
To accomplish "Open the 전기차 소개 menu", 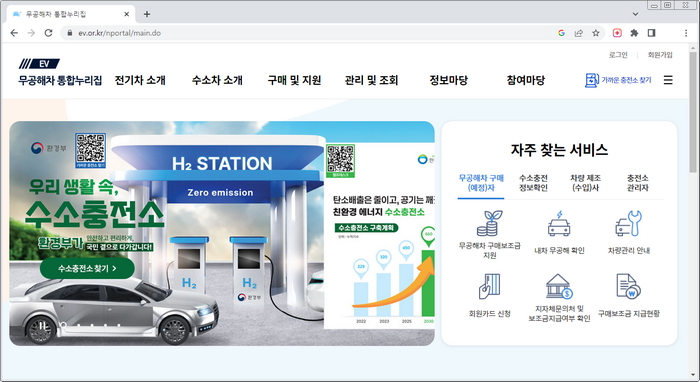I will (140, 80).
